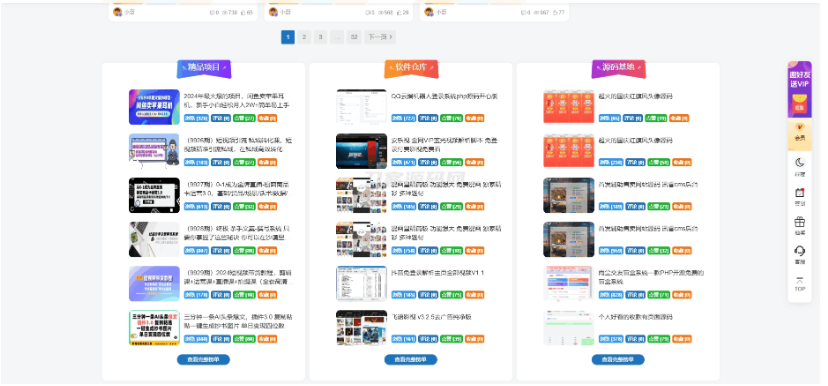
Task: Click 浏览 badge under QQ云端机器人 item
Action: (x=403, y=118)
